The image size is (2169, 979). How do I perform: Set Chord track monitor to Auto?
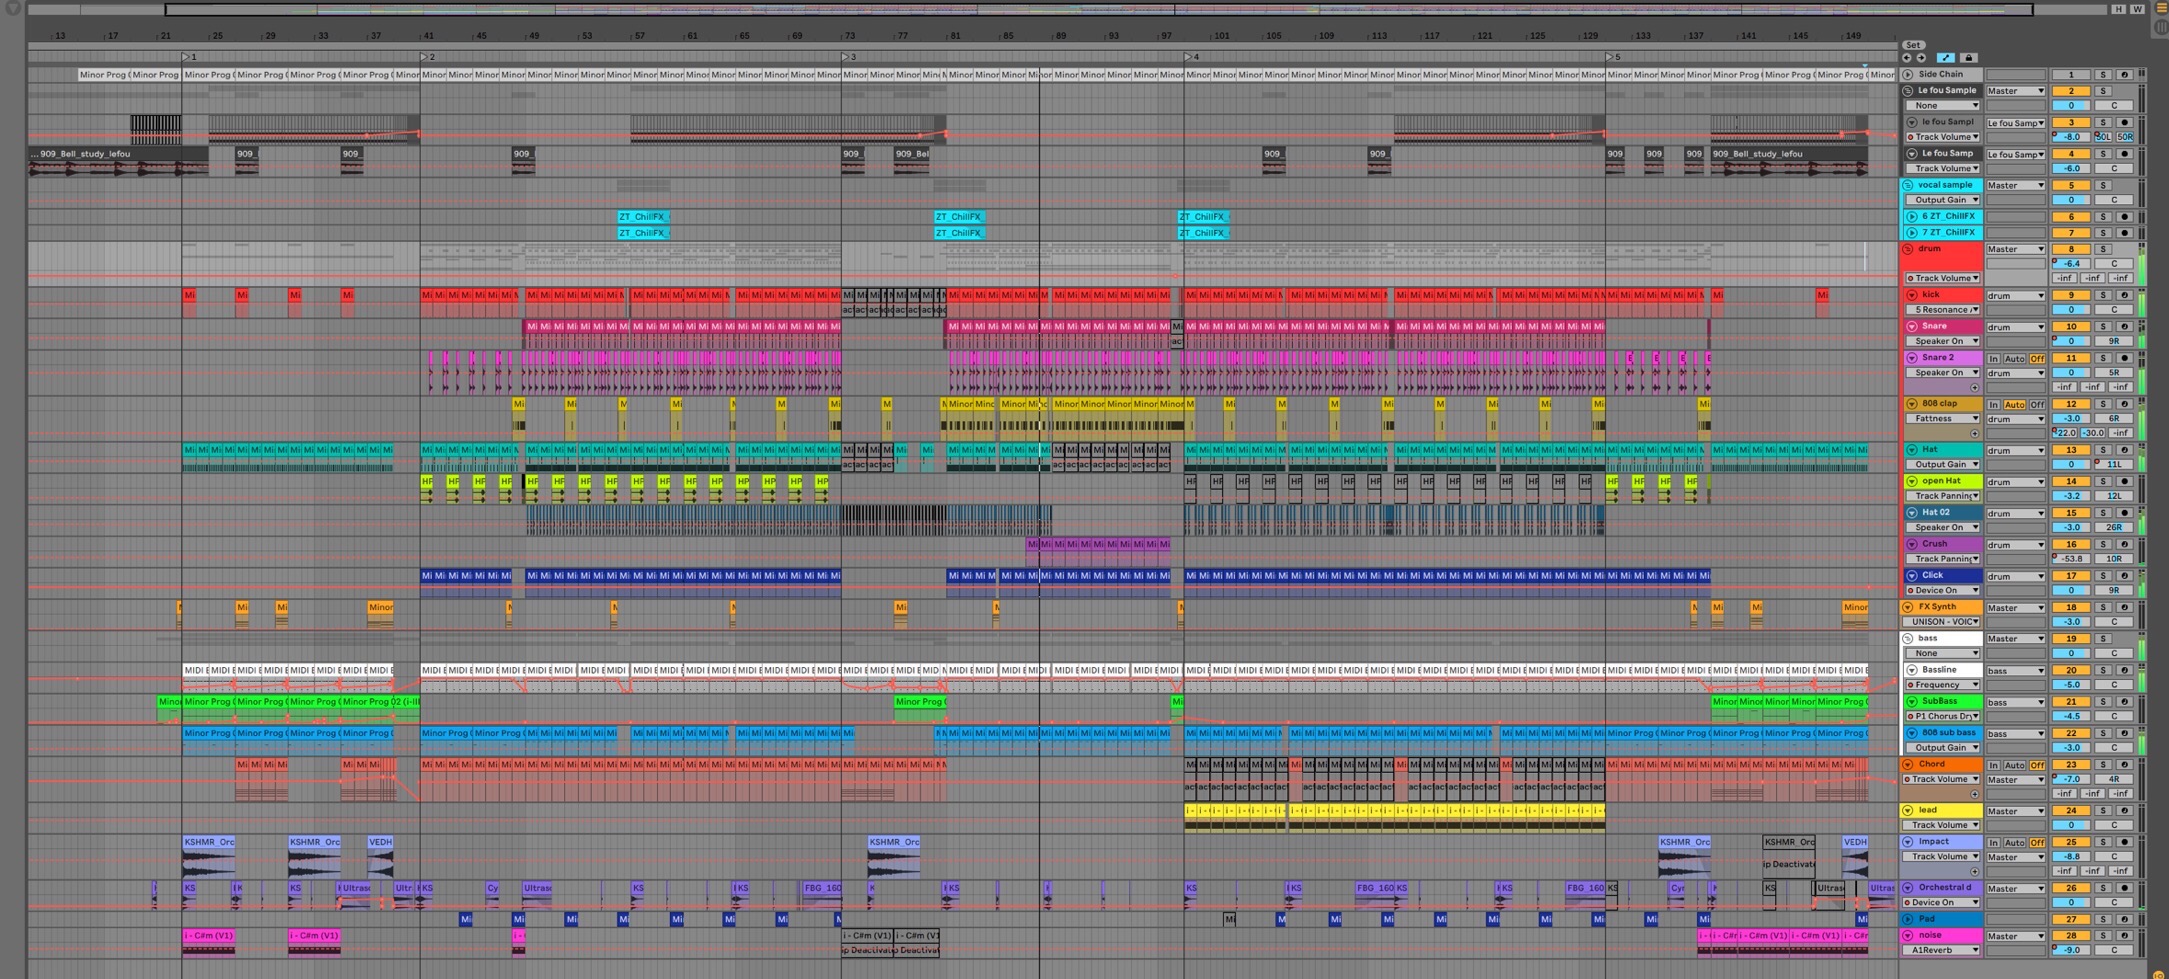[x=2014, y=765]
